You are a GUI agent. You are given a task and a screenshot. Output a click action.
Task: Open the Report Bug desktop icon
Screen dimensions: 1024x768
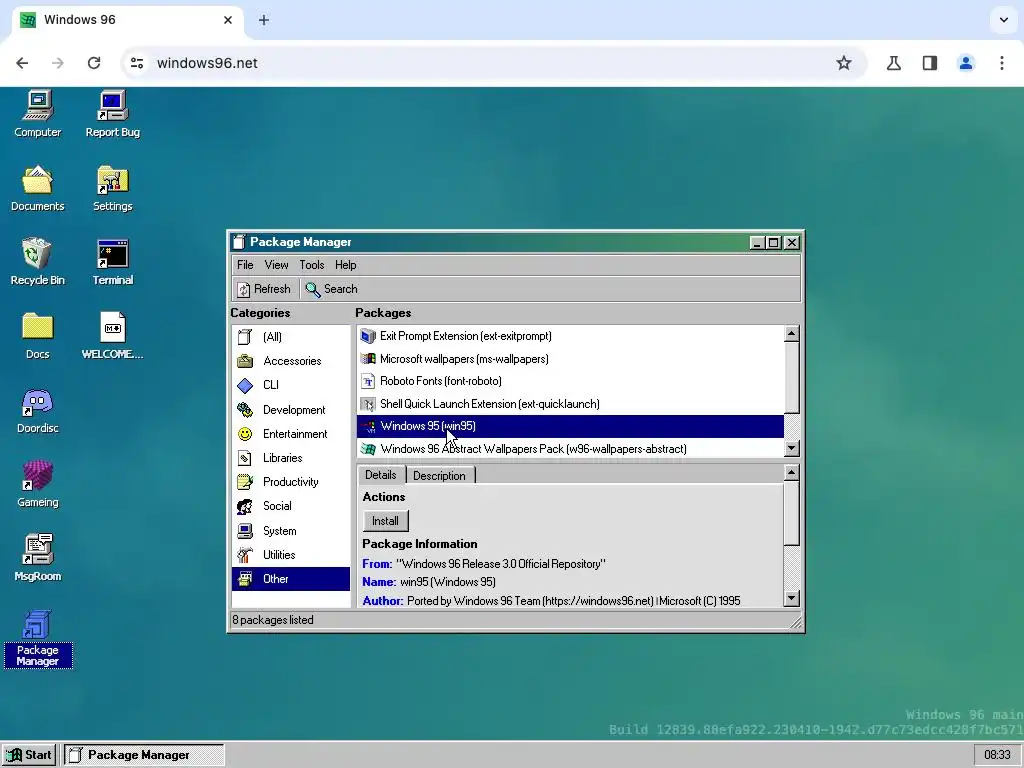[x=112, y=114]
